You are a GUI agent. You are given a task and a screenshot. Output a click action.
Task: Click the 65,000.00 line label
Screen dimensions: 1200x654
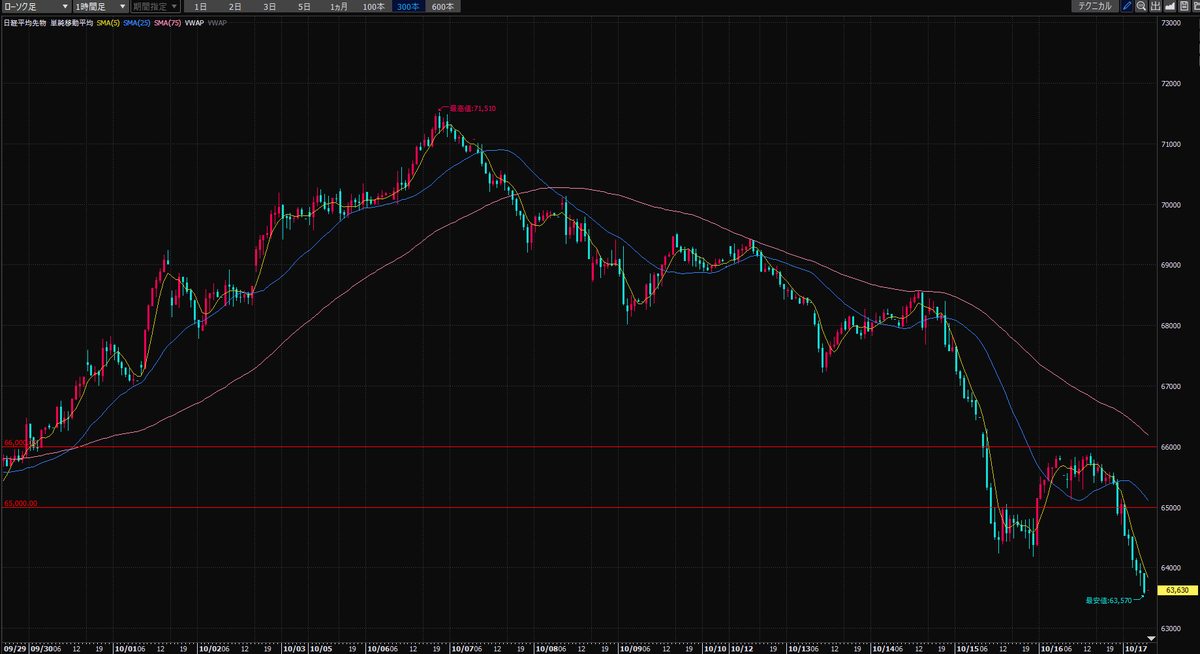click(x=21, y=503)
